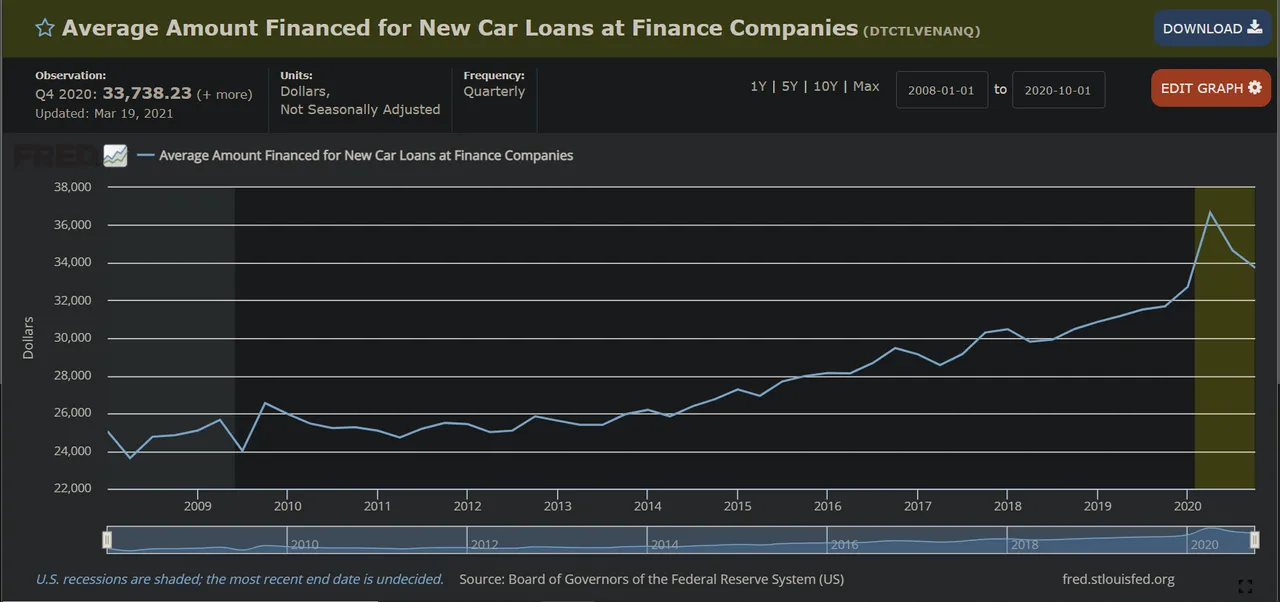Viewport: 1280px width, 602px height.
Task: Click the U.S. recessions shaded note
Action: click(239, 579)
